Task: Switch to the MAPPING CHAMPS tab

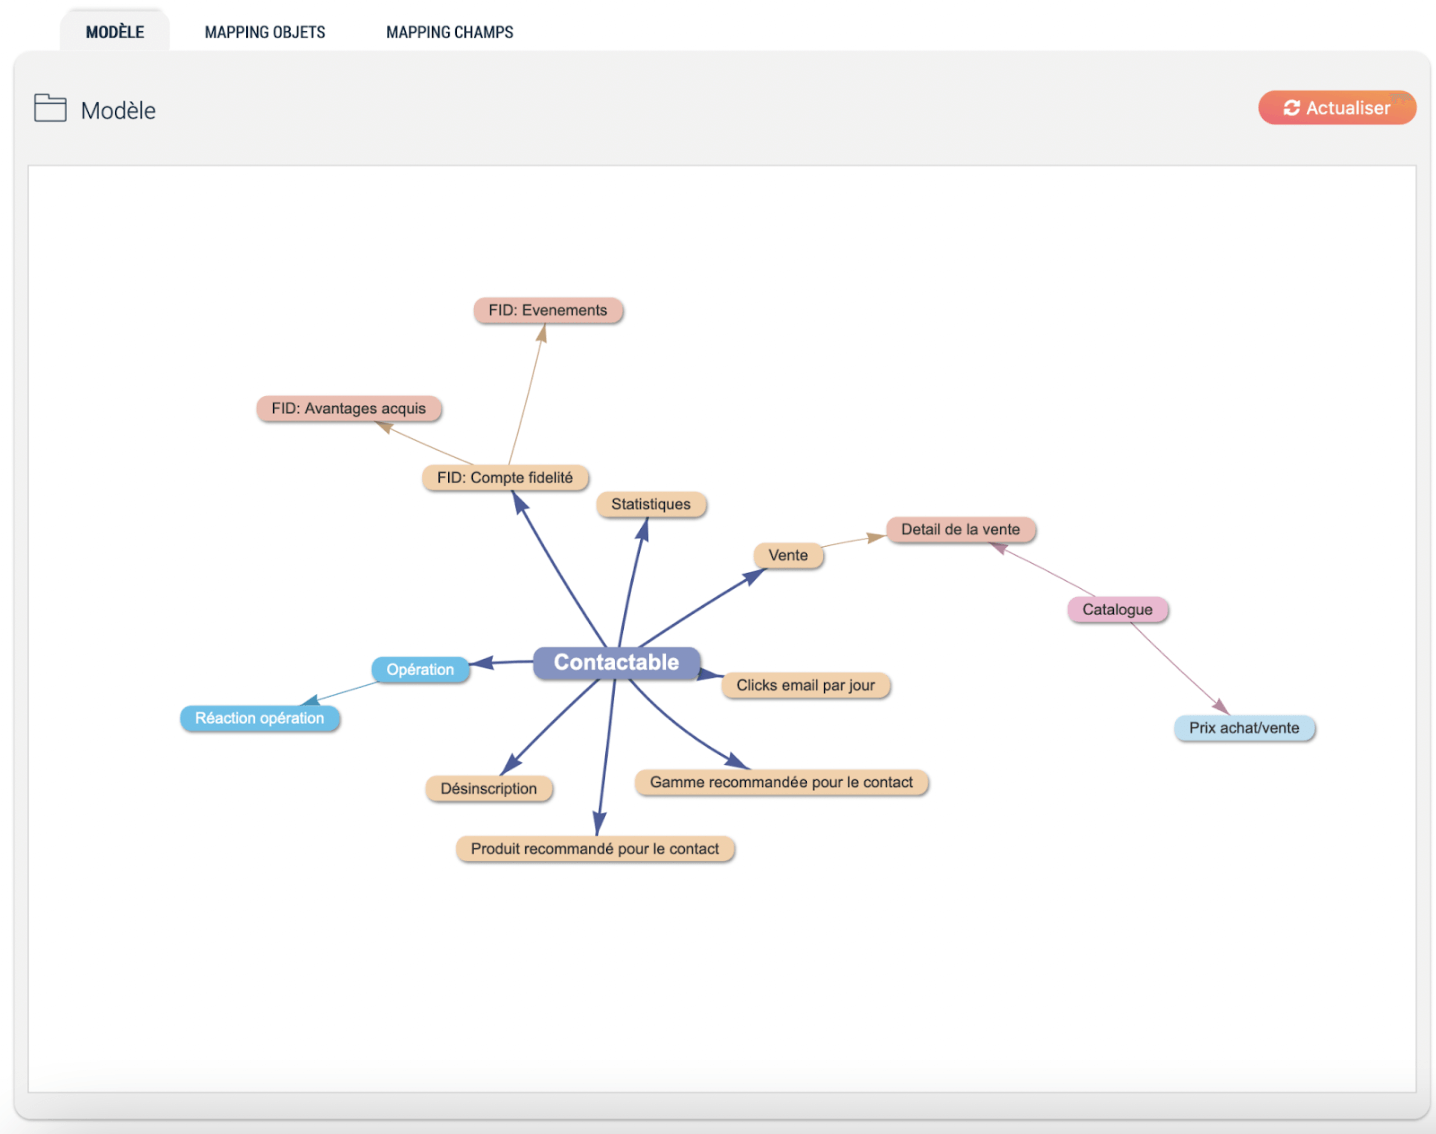Action: tap(450, 32)
